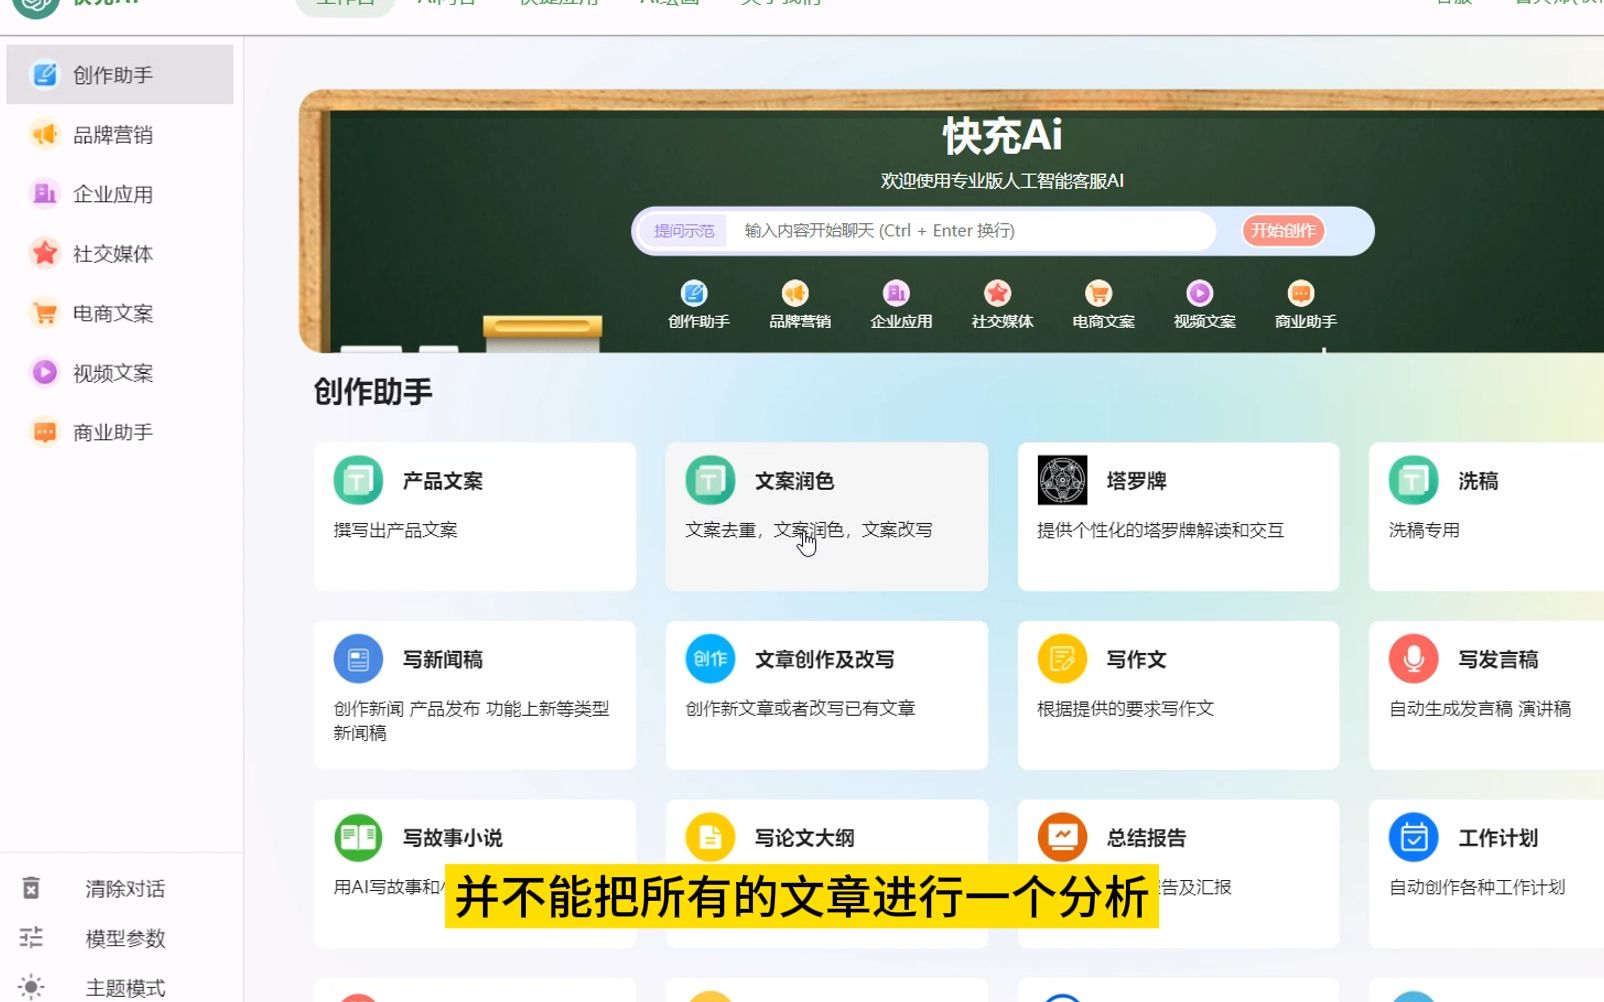Select the 写作文 yellow icon
This screenshot has height=1002, width=1604.
point(1062,659)
